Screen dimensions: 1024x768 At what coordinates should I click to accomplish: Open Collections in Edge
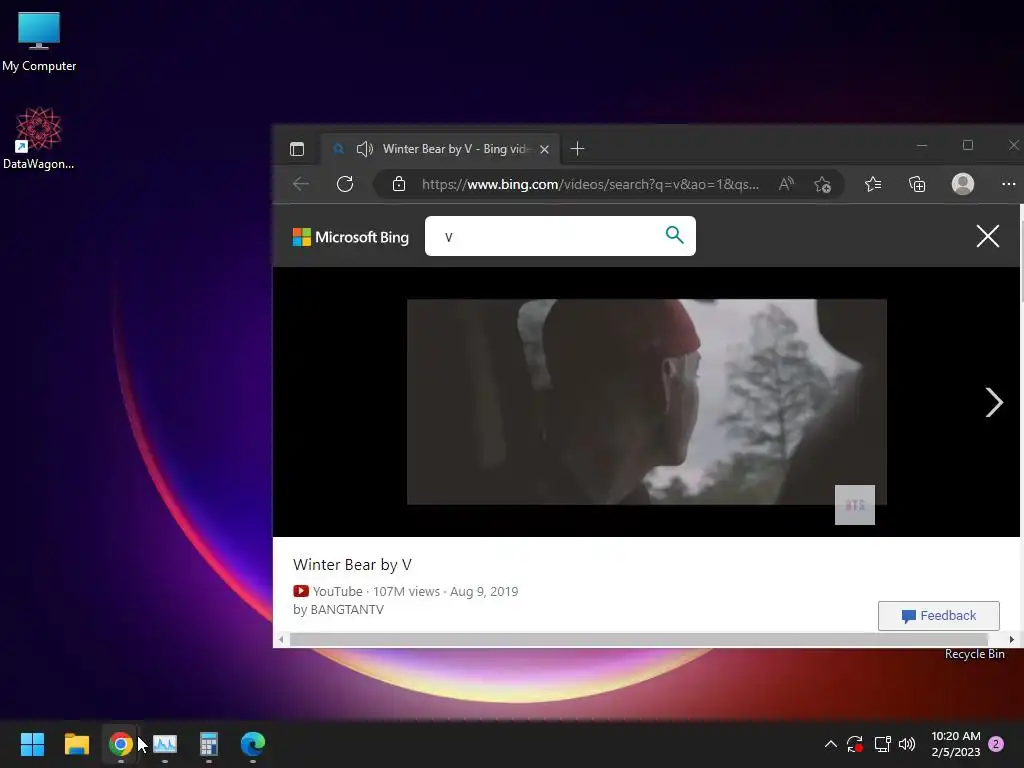click(x=917, y=184)
